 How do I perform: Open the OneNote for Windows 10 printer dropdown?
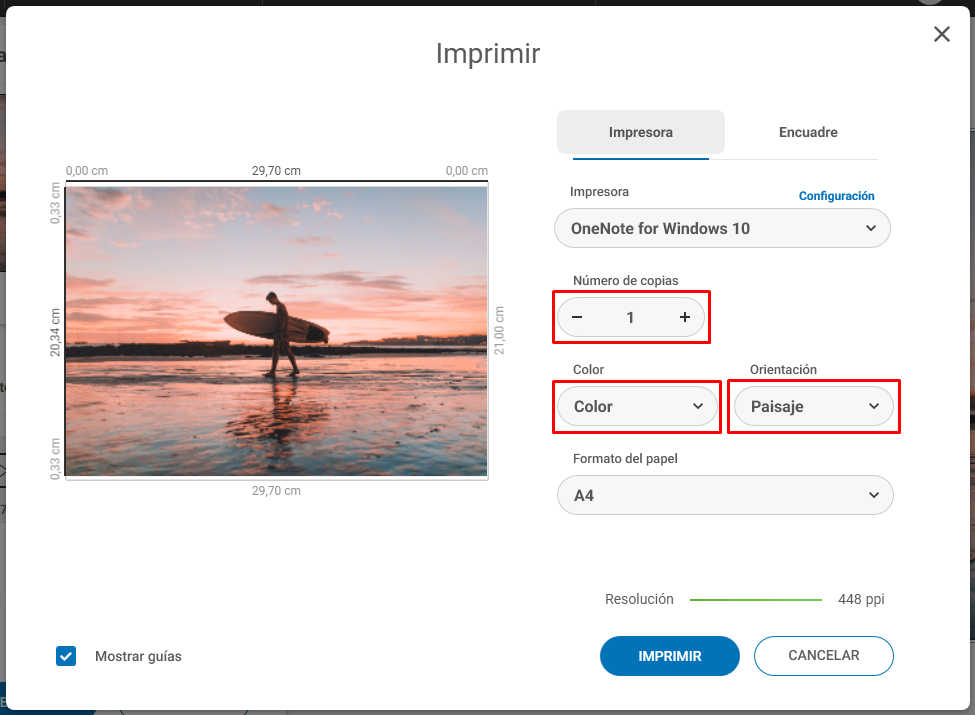[x=722, y=228]
